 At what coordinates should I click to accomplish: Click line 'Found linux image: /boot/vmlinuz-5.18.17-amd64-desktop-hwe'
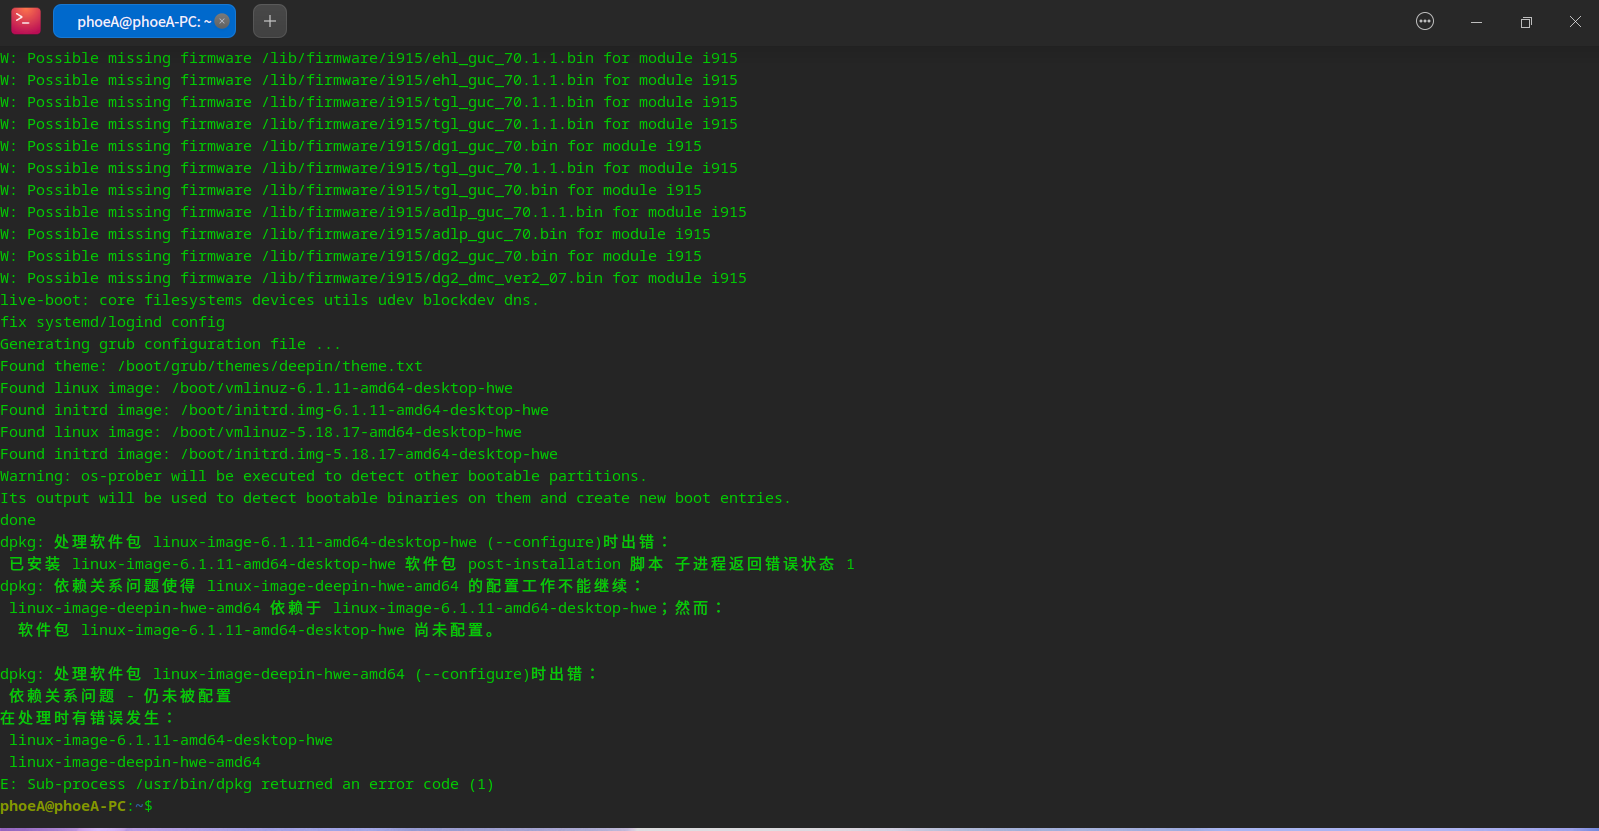261,432
